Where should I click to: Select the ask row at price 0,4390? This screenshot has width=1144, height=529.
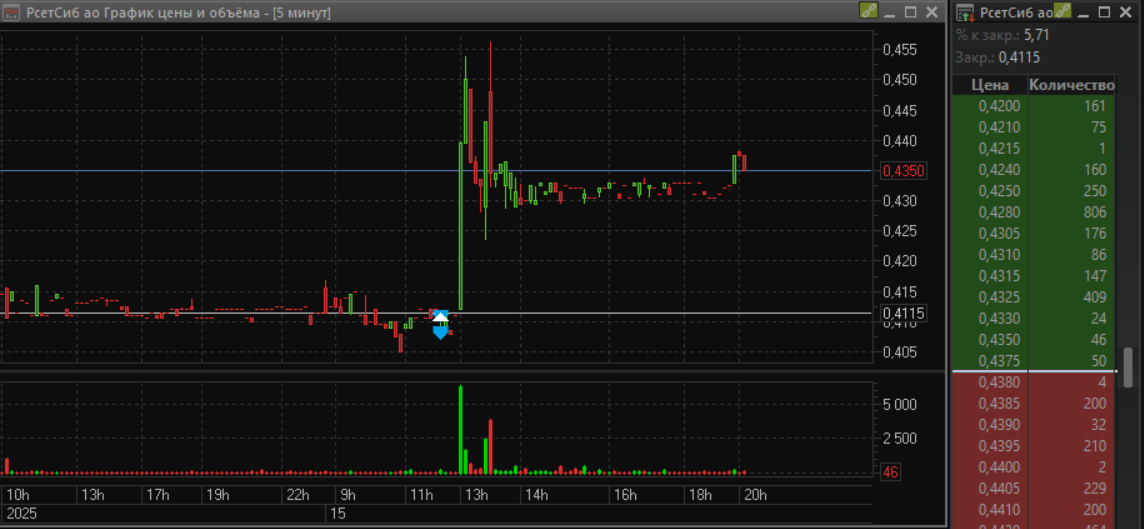tap(1034, 424)
